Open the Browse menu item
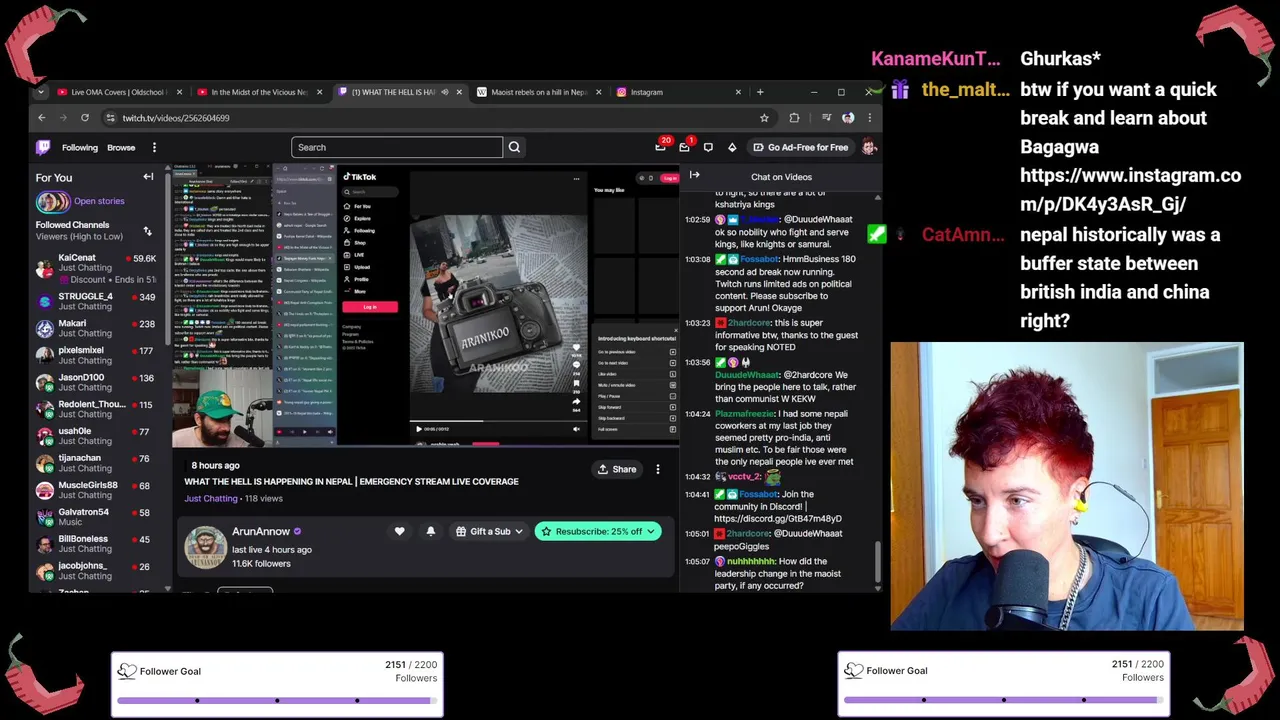This screenshot has height=720, width=1280. 121,147
